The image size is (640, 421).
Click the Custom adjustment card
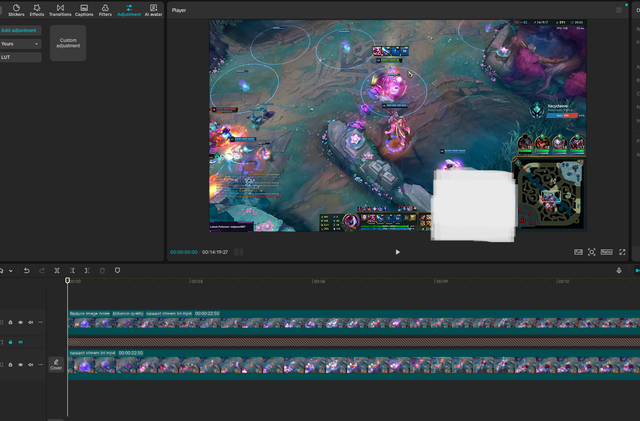click(x=68, y=43)
